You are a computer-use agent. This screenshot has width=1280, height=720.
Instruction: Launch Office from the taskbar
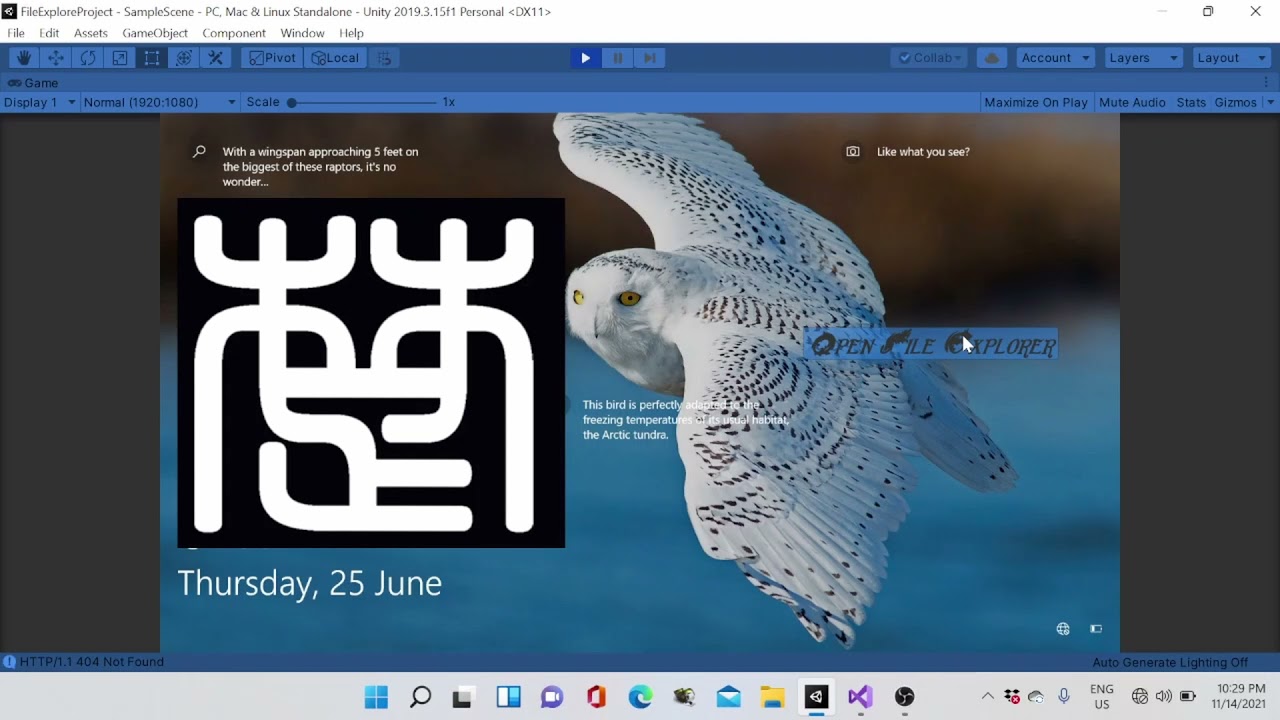pyautogui.click(x=597, y=697)
